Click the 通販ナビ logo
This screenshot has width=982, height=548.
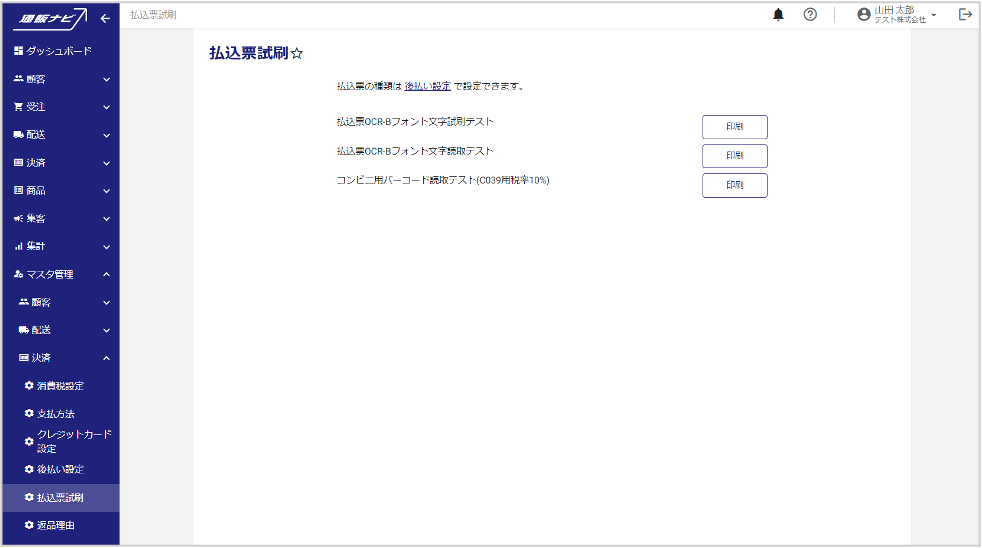click(55, 18)
